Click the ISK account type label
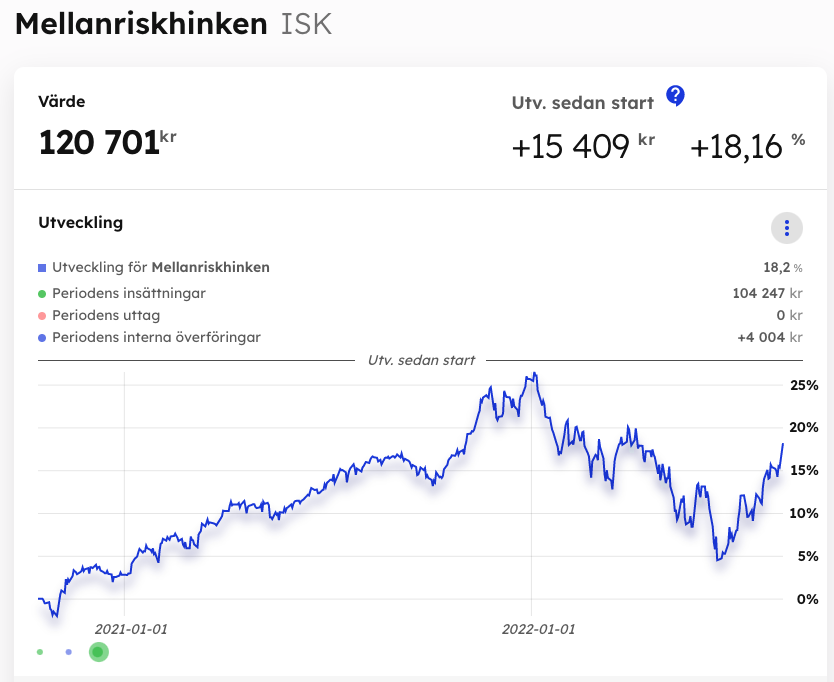834x682 pixels. coord(304,24)
